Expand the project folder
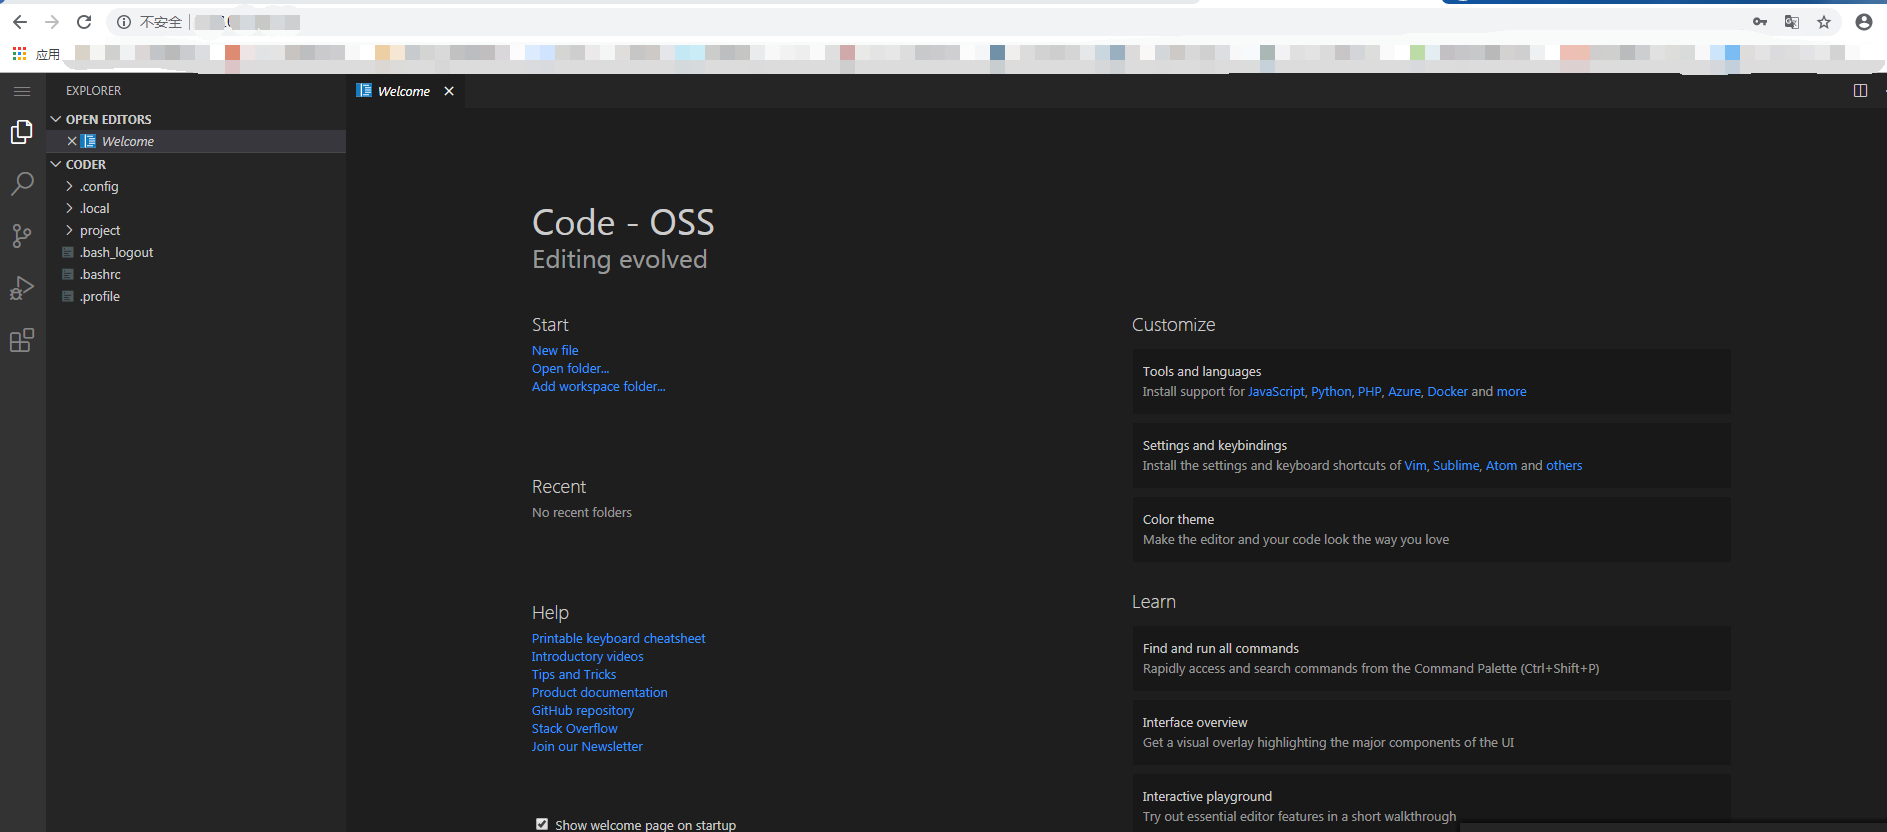The width and height of the screenshot is (1887, 832). [x=196, y=230]
